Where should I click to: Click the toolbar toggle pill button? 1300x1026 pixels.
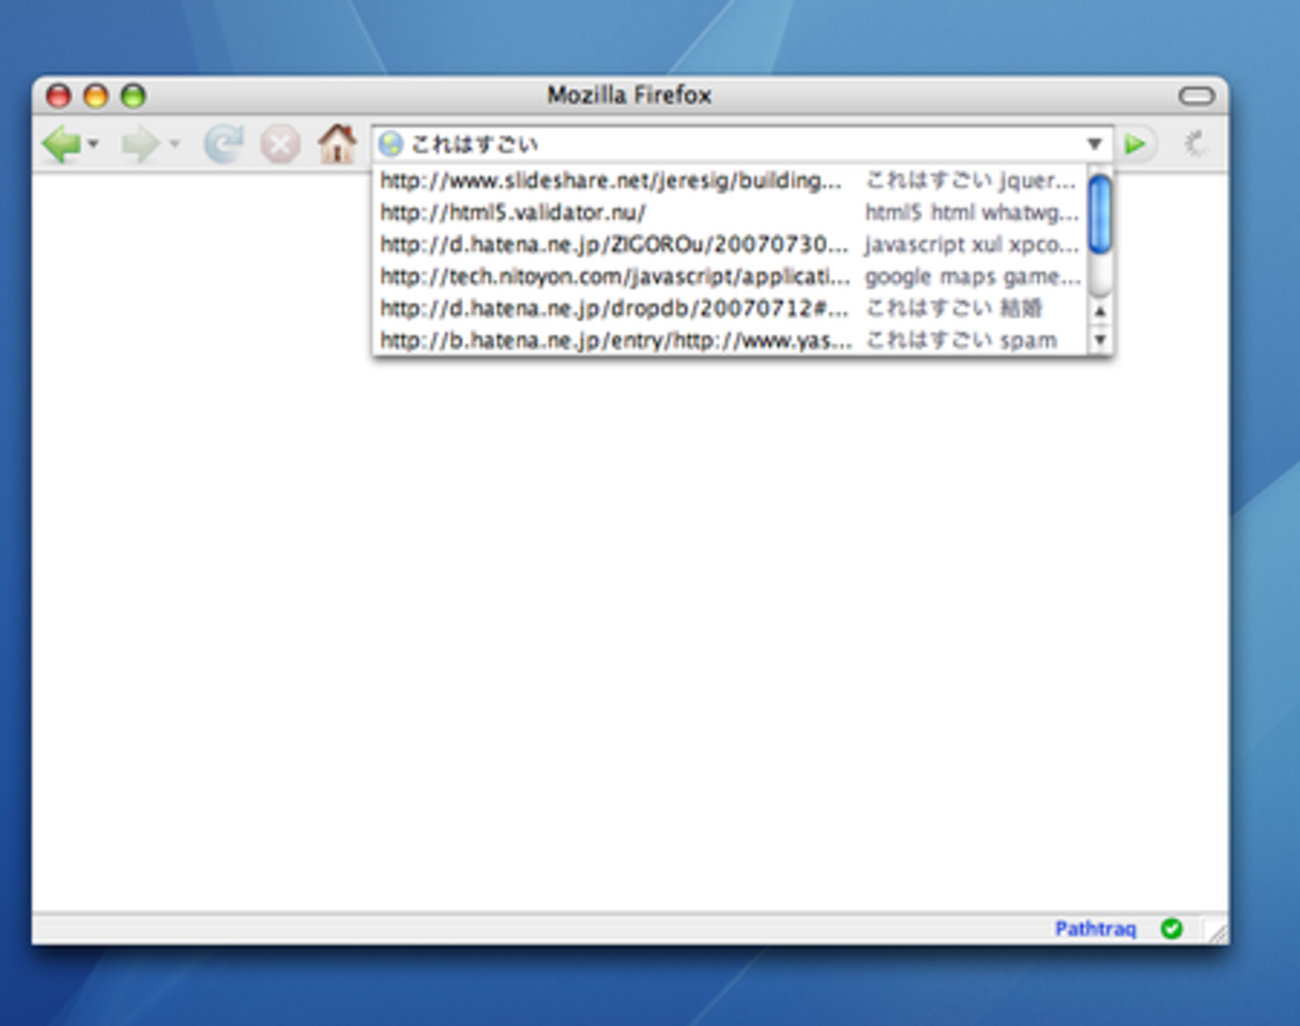point(1196,96)
